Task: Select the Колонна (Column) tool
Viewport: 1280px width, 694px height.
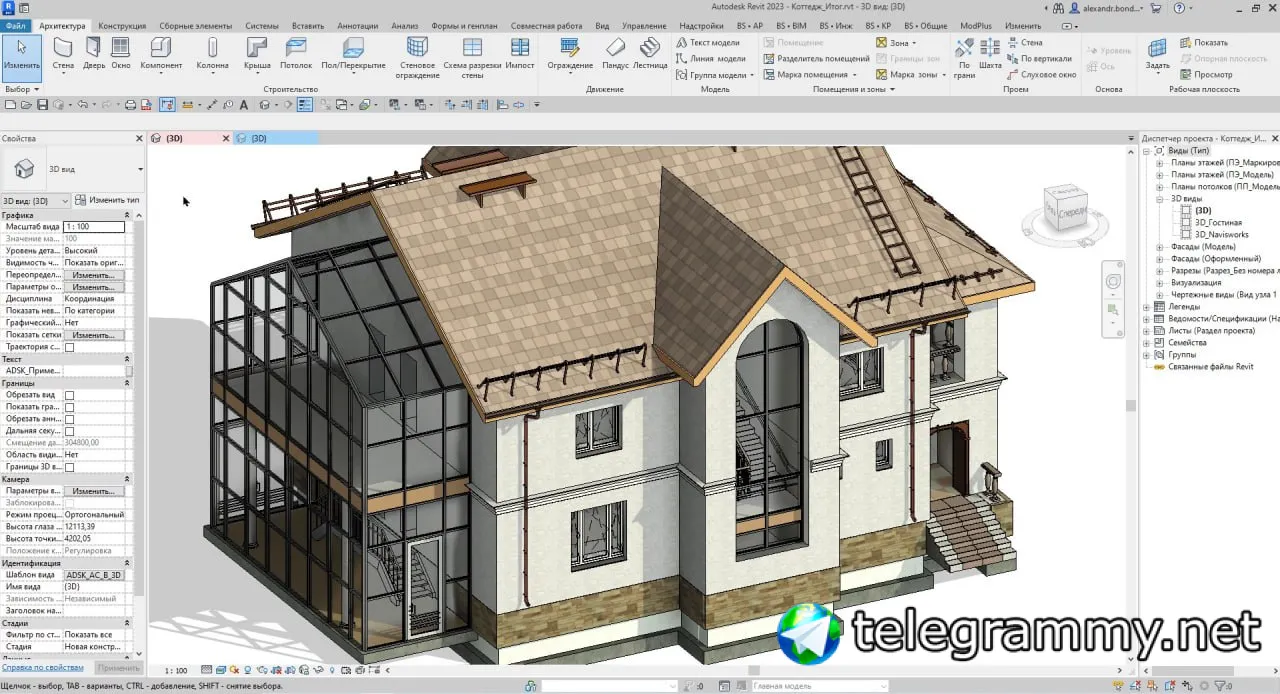Action: pos(212,55)
